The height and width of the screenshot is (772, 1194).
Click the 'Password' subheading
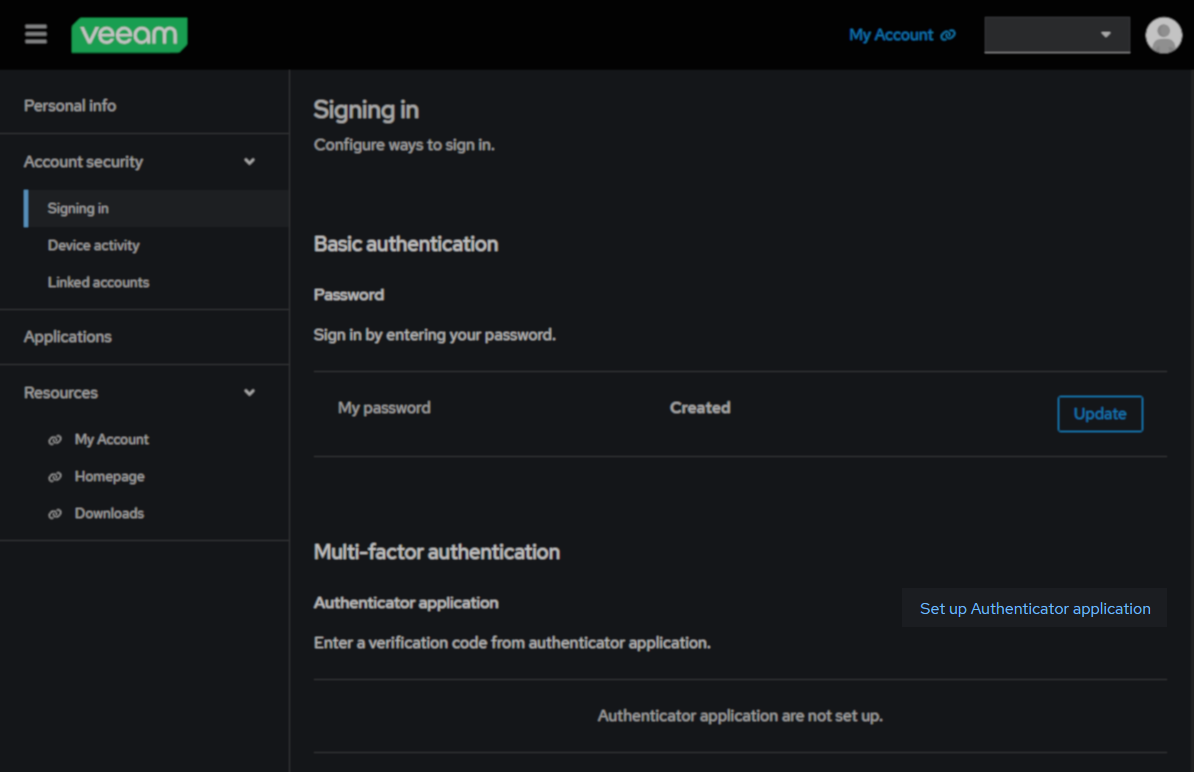pos(349,295)
